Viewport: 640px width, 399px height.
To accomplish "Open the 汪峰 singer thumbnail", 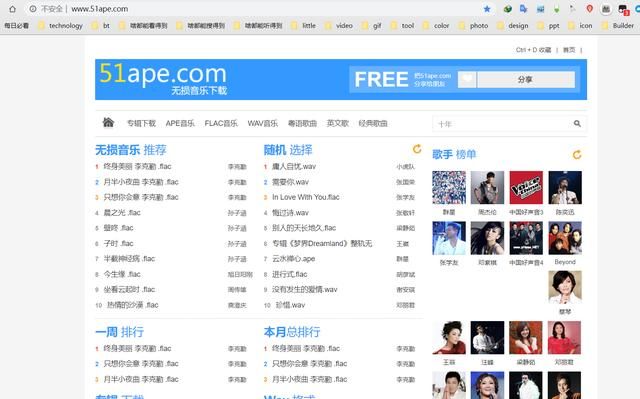I will pyautogui.click(x=487, y=337).
